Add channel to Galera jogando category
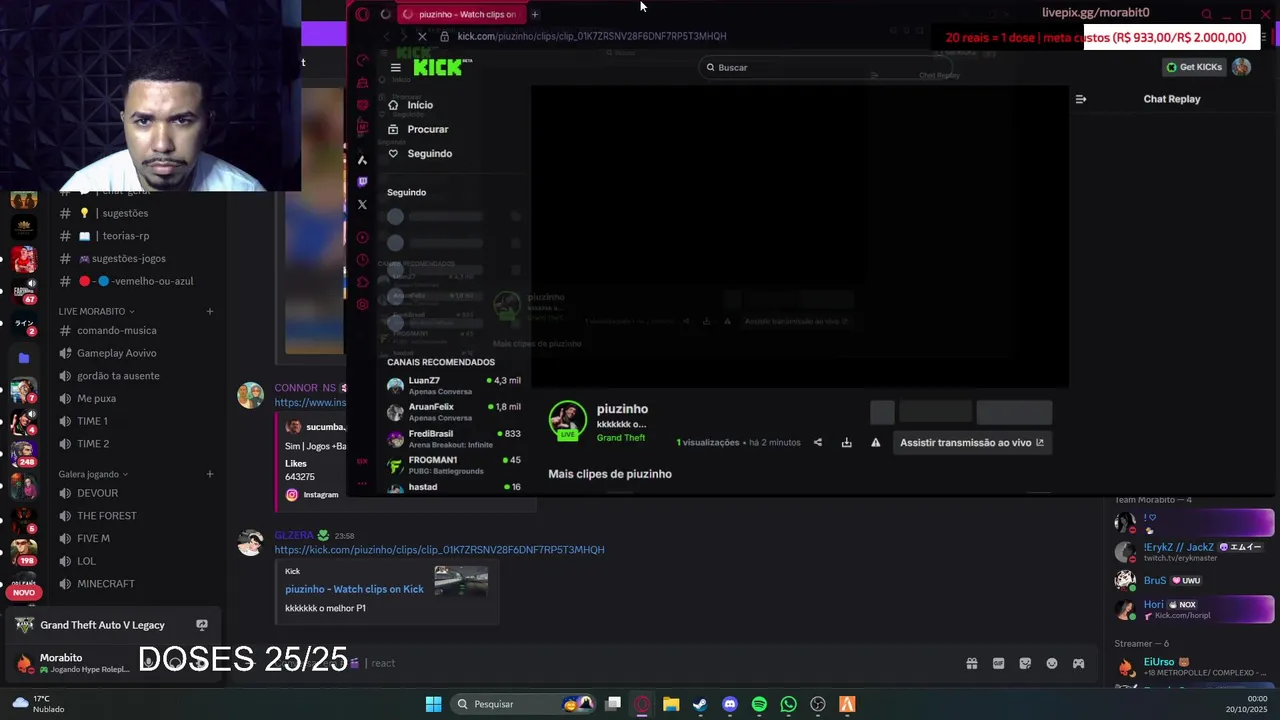This screenshot has height=720, width=1280. [210, 474]
